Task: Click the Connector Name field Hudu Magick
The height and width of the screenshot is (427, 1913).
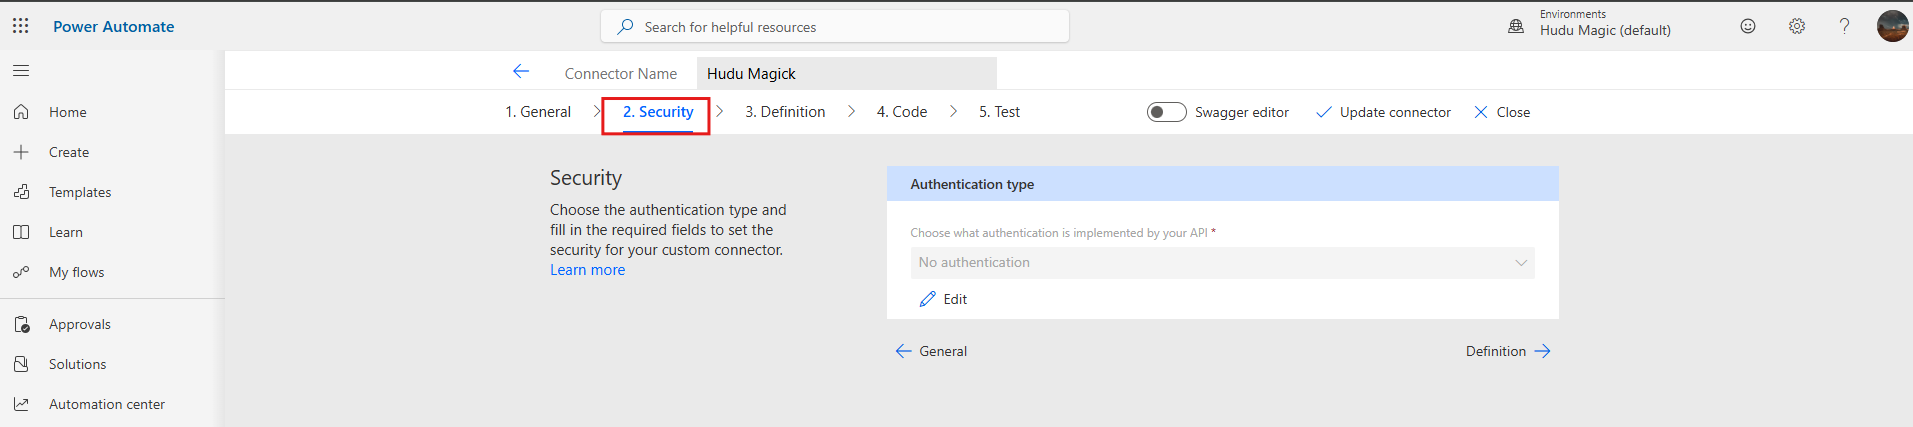Action: 846,73
